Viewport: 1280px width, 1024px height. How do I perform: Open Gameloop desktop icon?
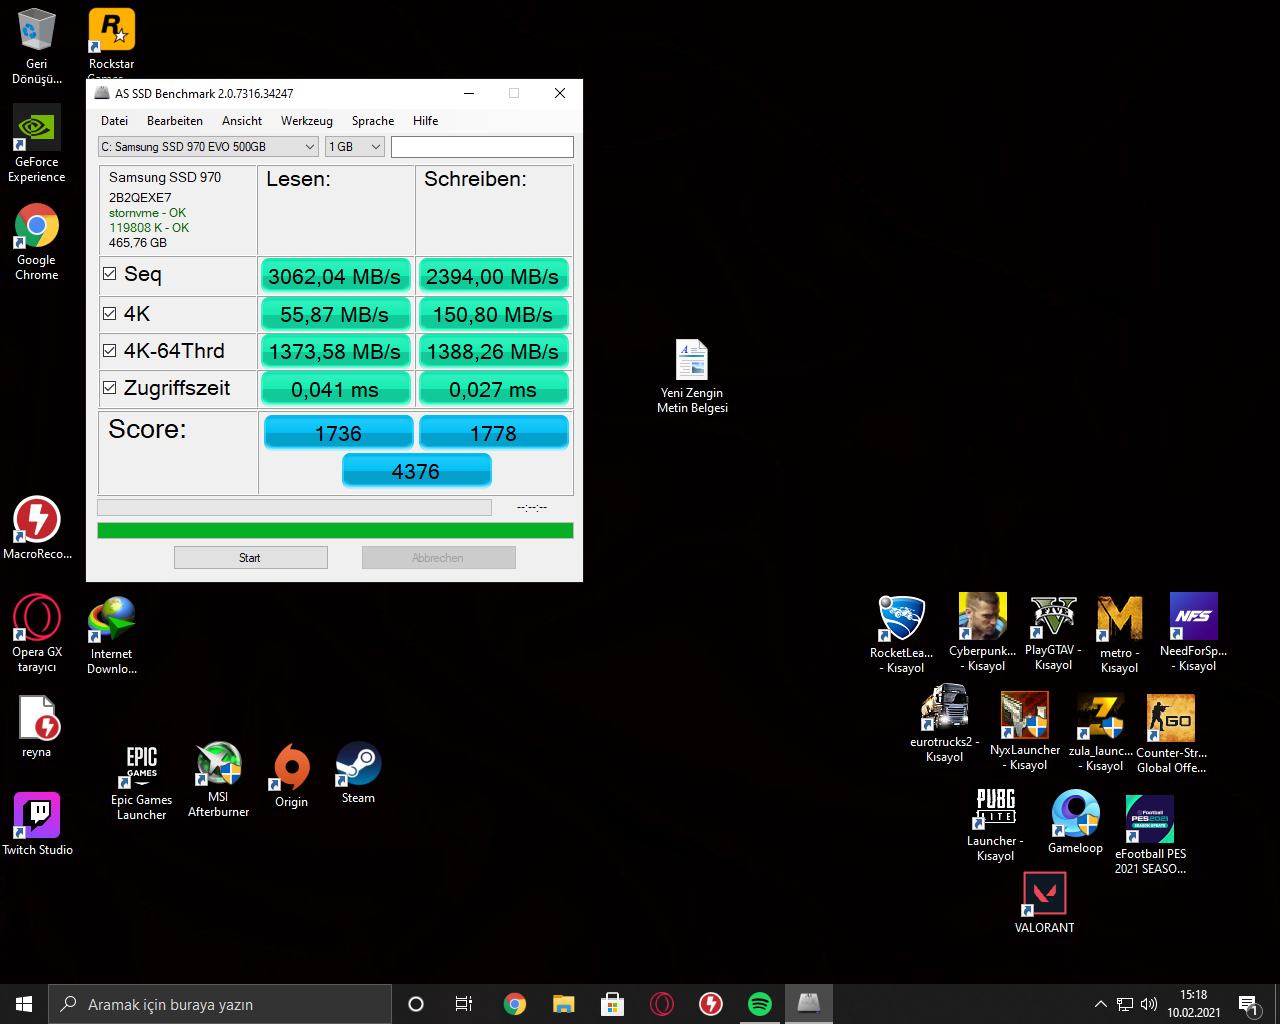[x=1075, y=822]
